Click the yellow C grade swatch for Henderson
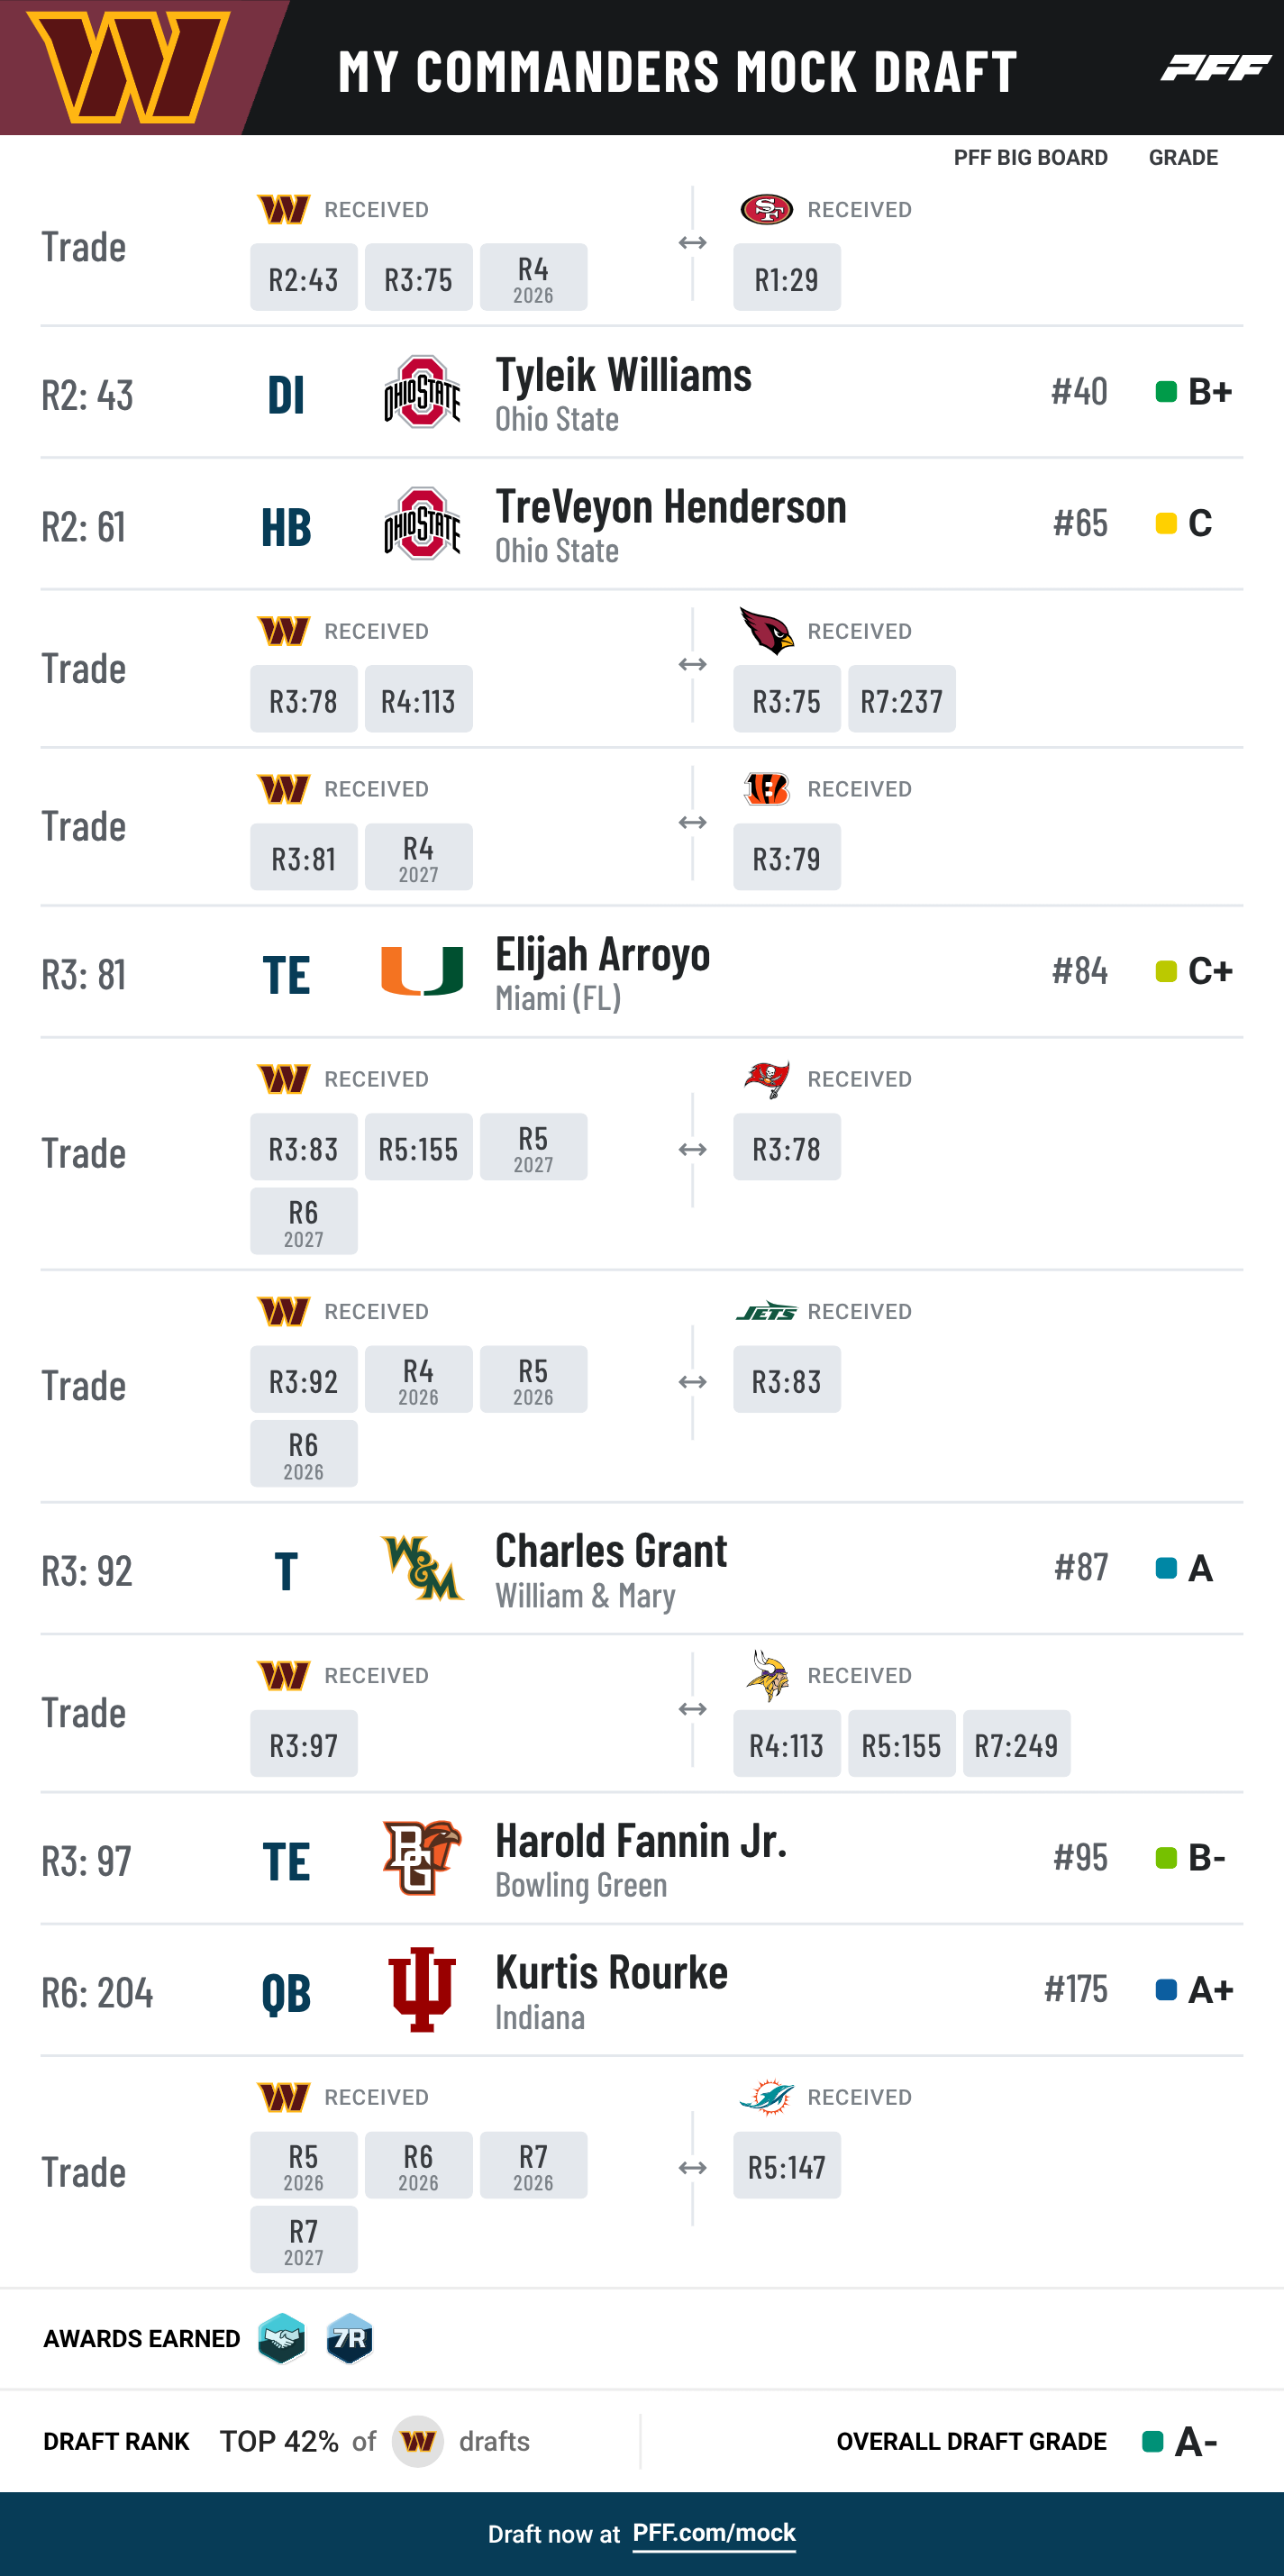1284x2576 pixels. point(1165,523)
